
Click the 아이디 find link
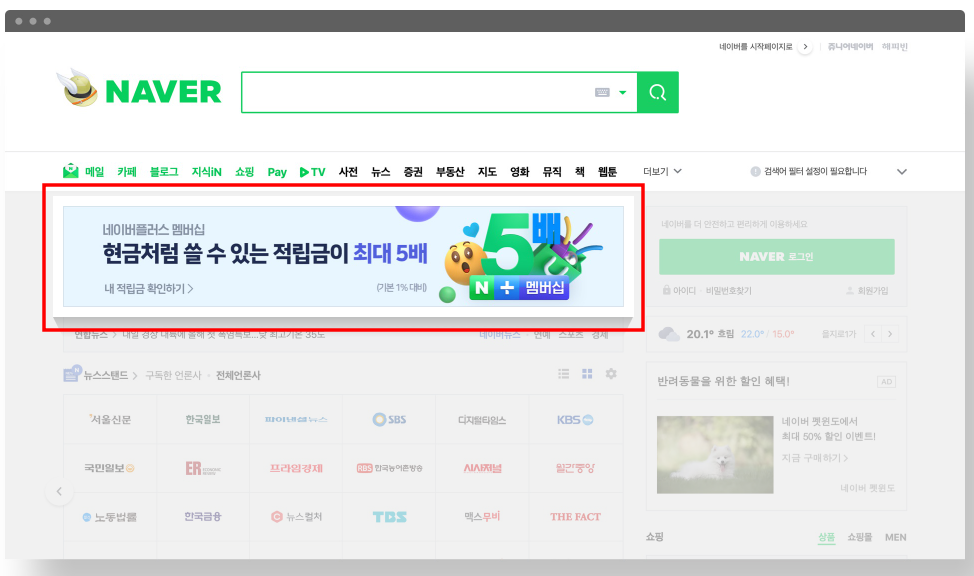pos(684,290)
